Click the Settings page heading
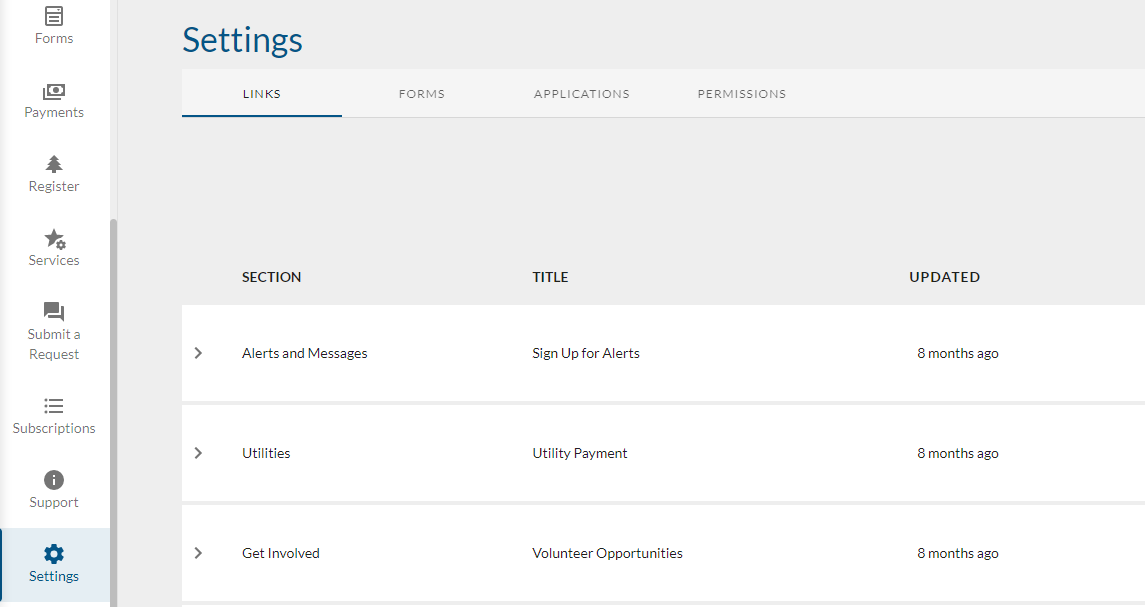 (x=242, y=40)
